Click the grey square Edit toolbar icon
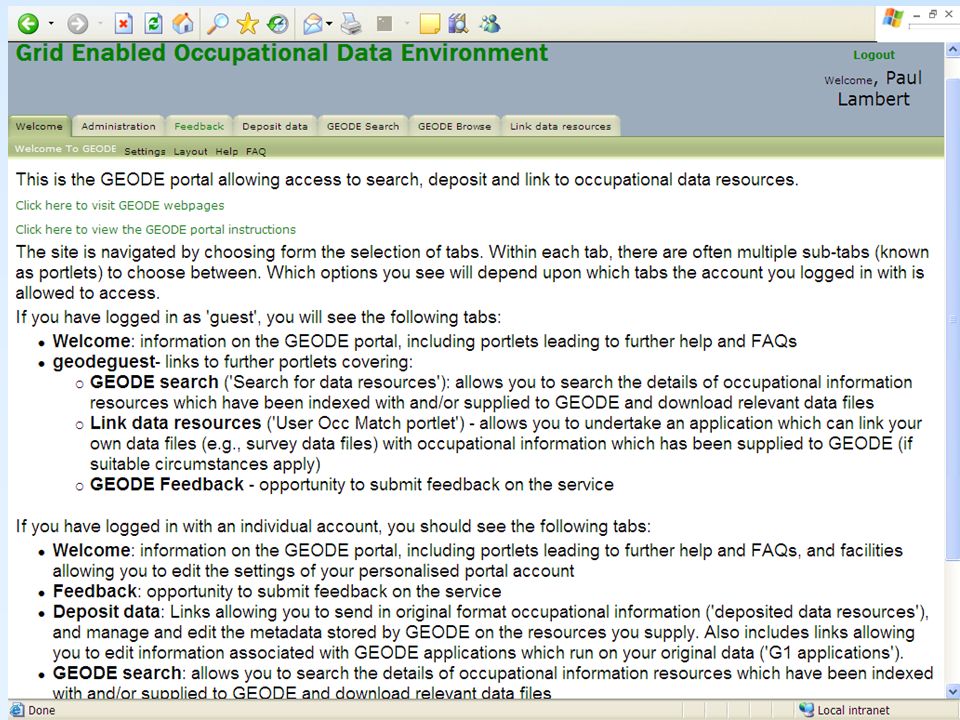 (384, 24)
